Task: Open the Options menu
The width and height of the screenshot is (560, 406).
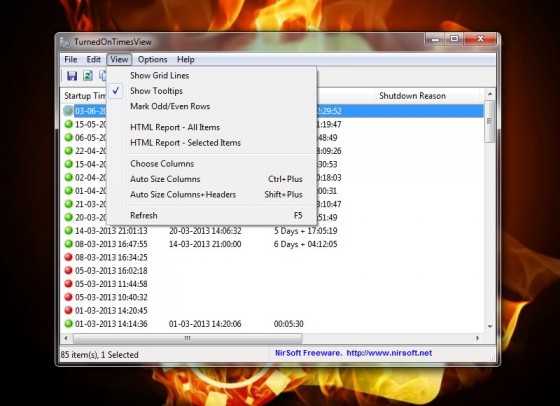Action: [152, 59]
